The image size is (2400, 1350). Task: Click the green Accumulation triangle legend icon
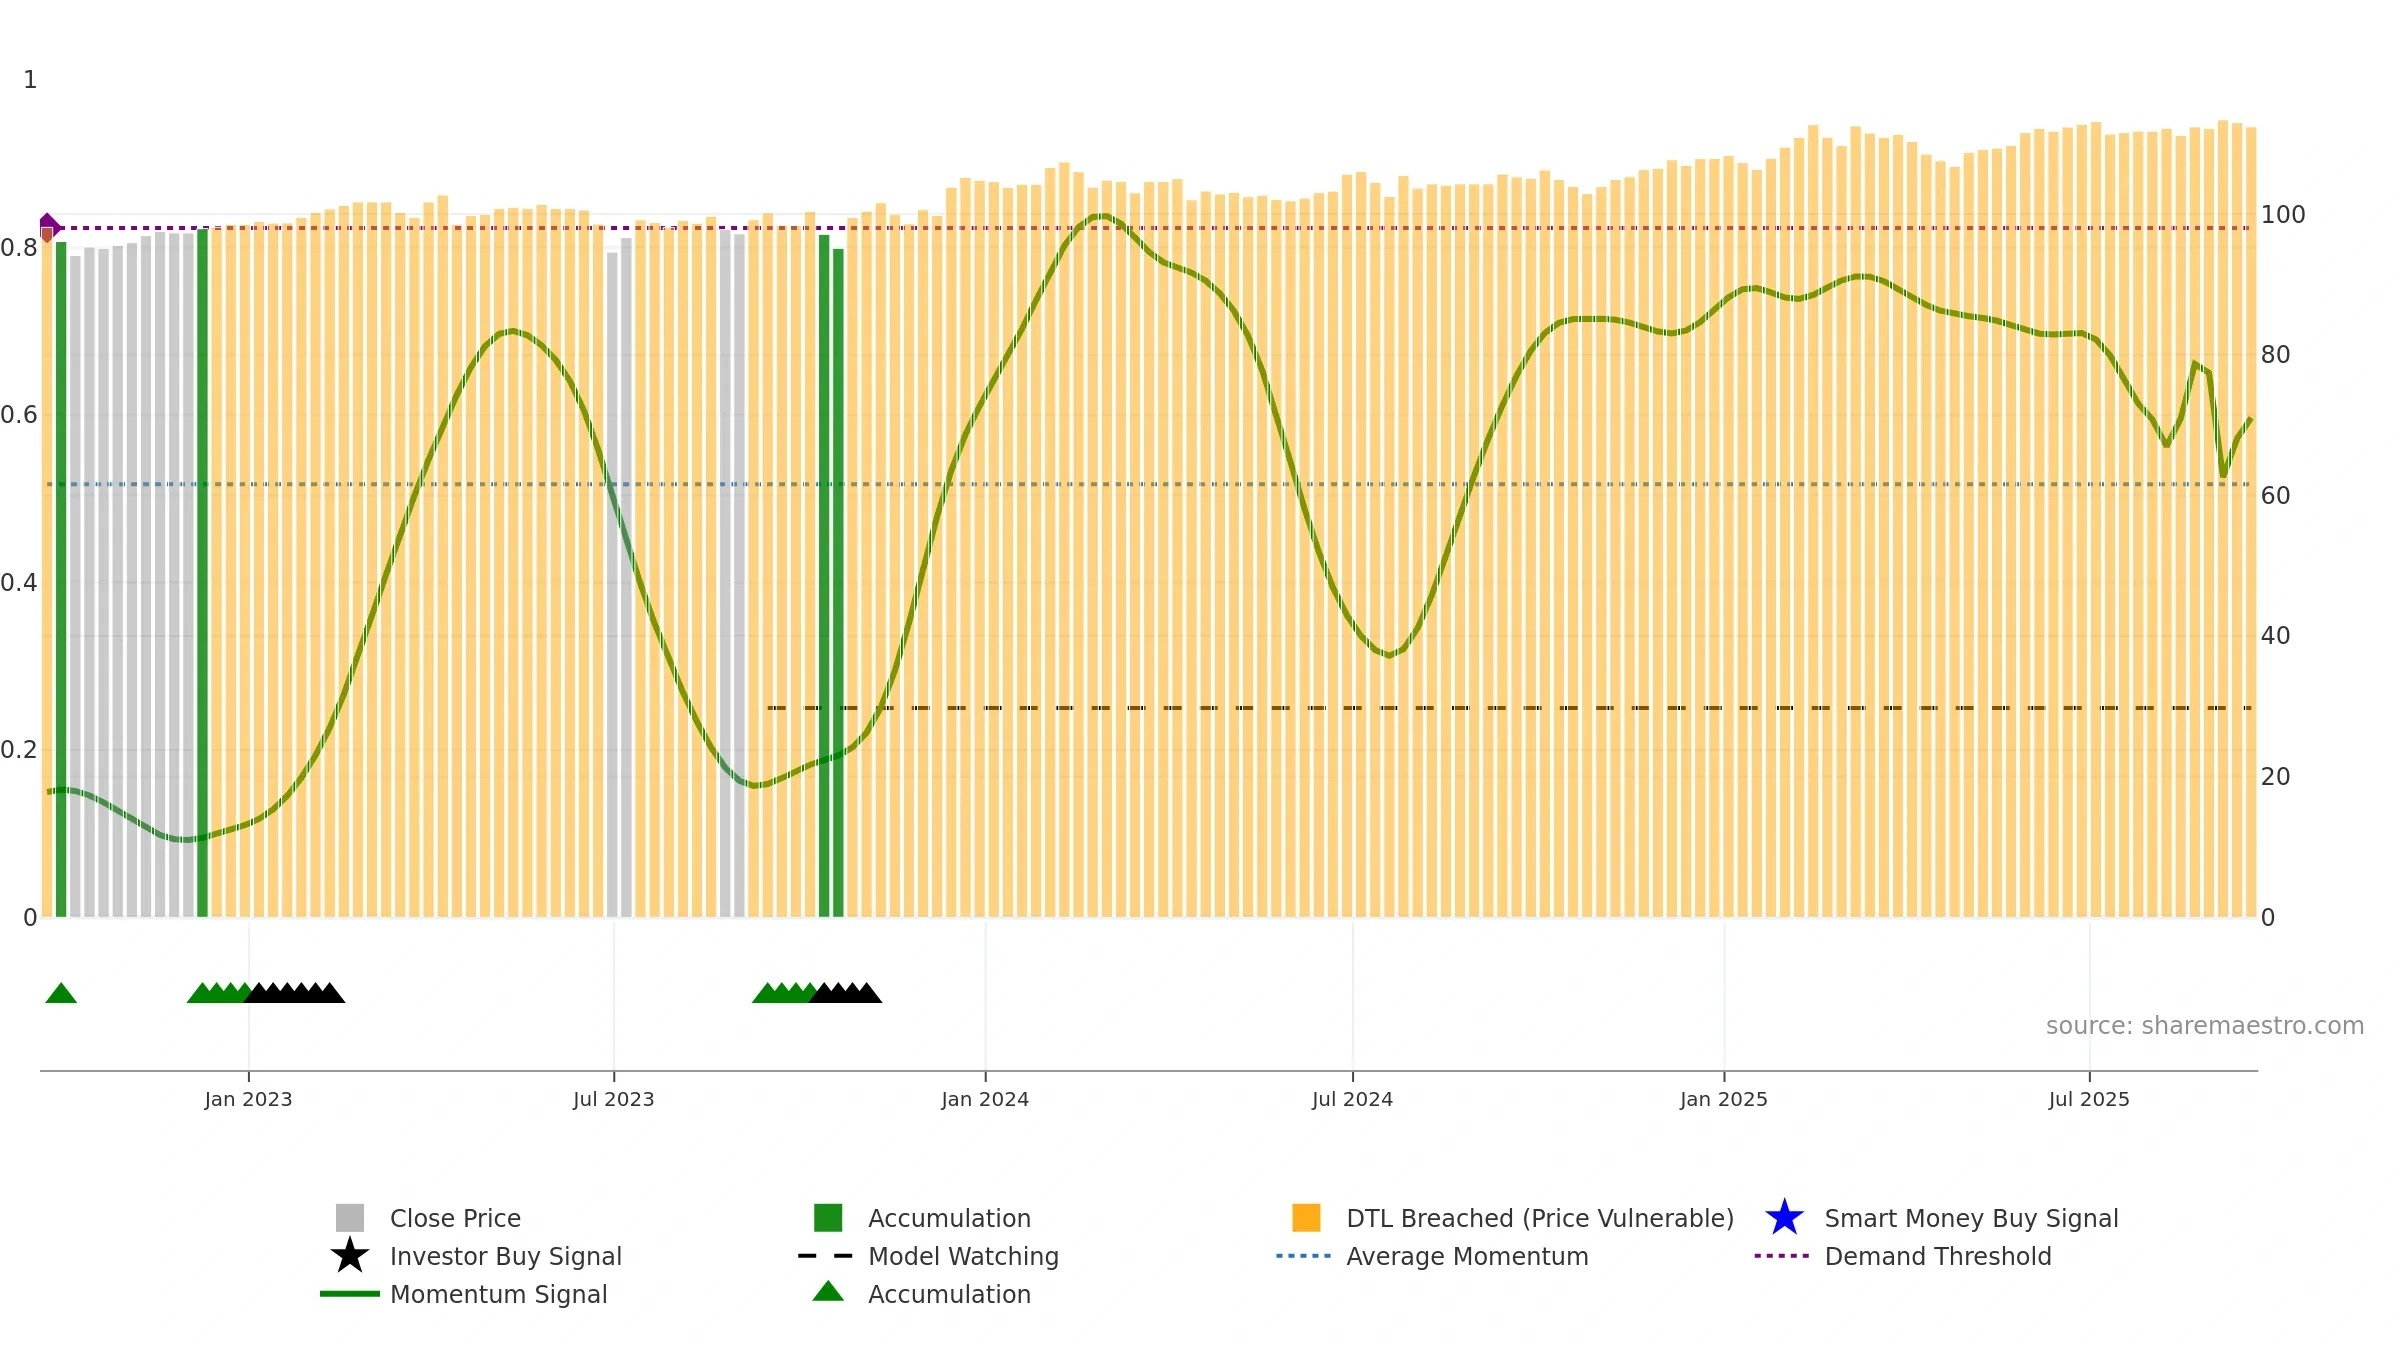828,1292
